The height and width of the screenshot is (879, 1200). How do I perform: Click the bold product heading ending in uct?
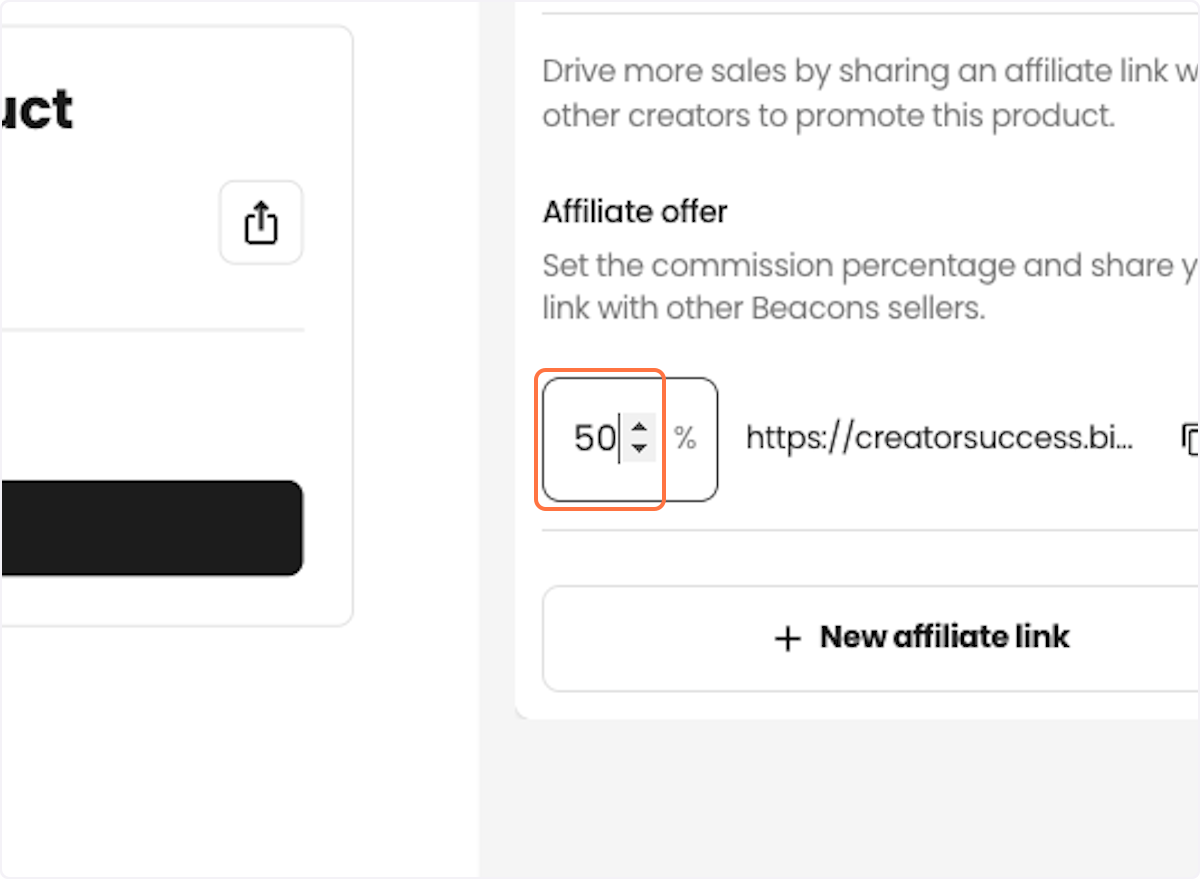[x=36, y=110]
